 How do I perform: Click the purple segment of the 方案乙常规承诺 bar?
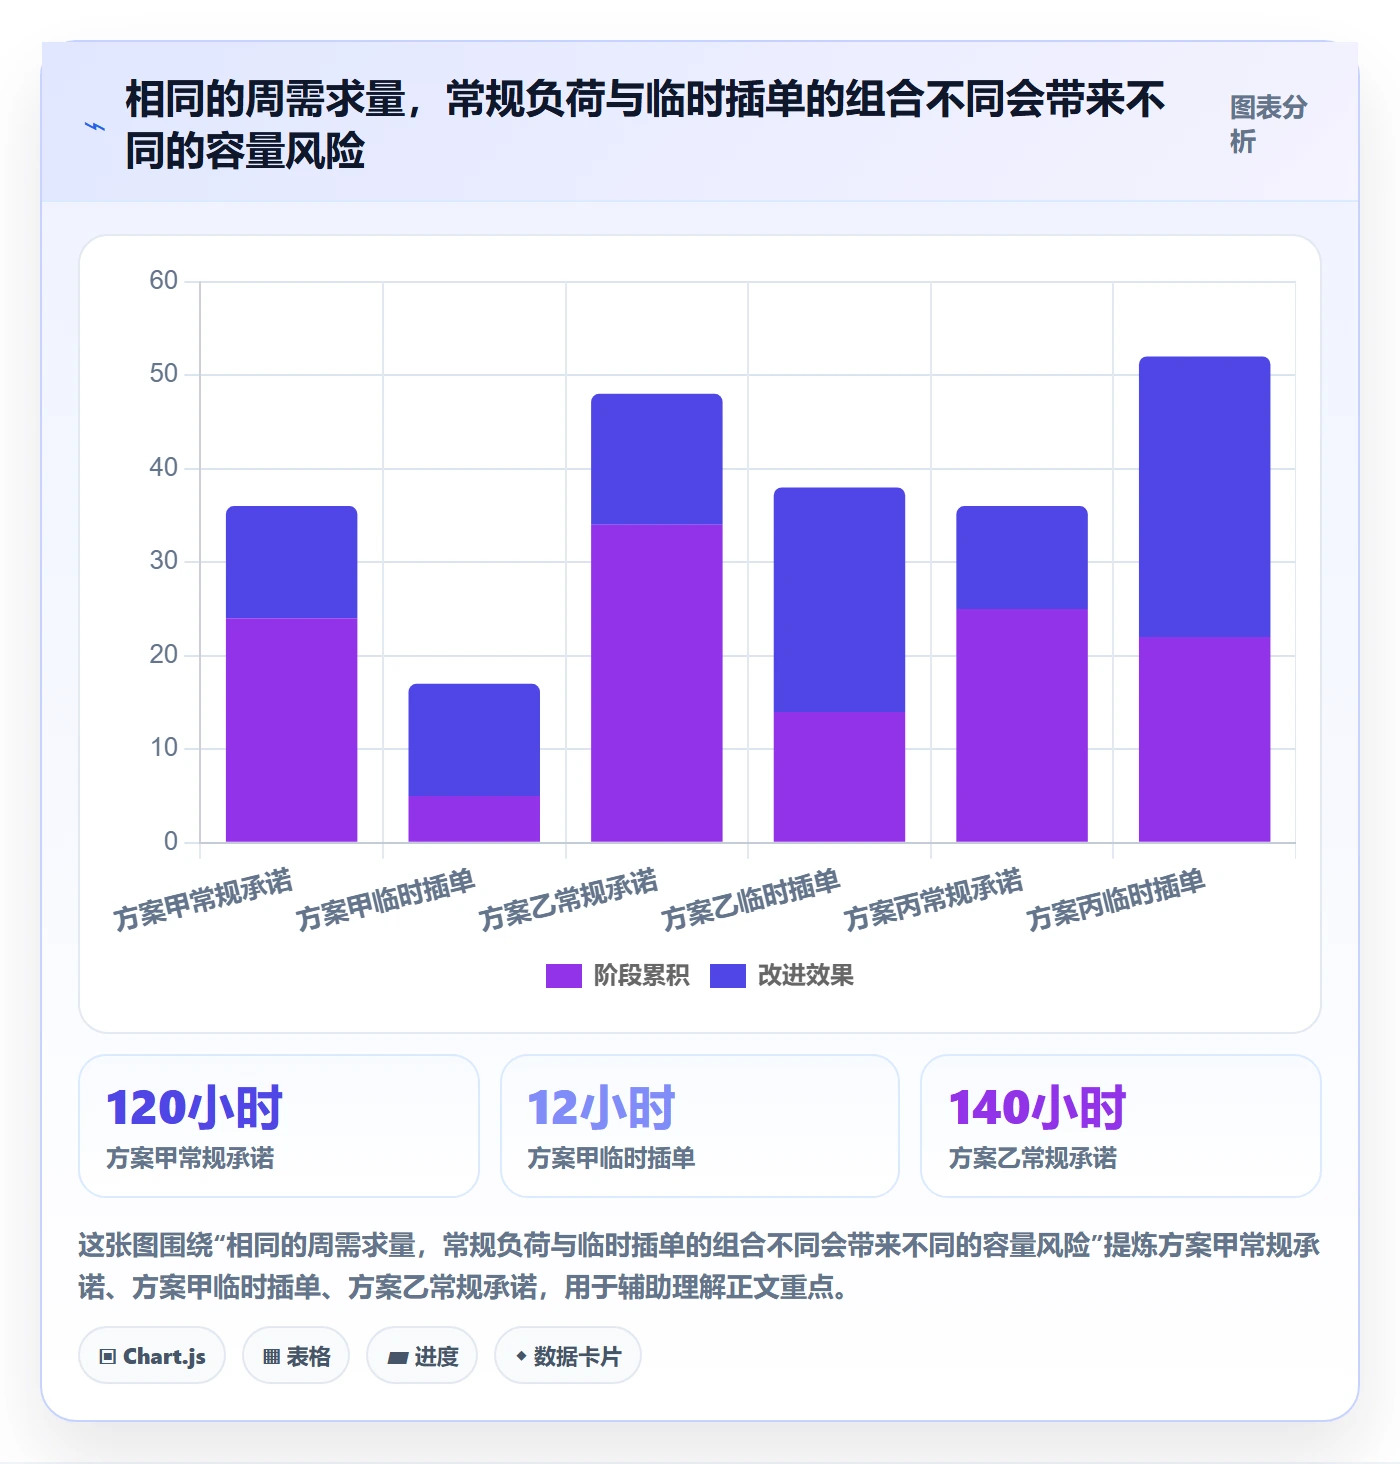click(657, 683)
